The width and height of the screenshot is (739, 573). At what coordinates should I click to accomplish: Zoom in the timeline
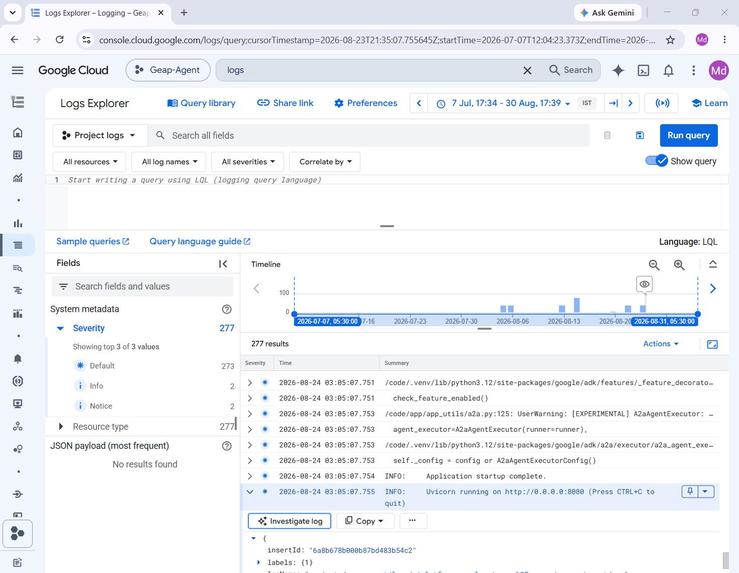coord(679,265)
